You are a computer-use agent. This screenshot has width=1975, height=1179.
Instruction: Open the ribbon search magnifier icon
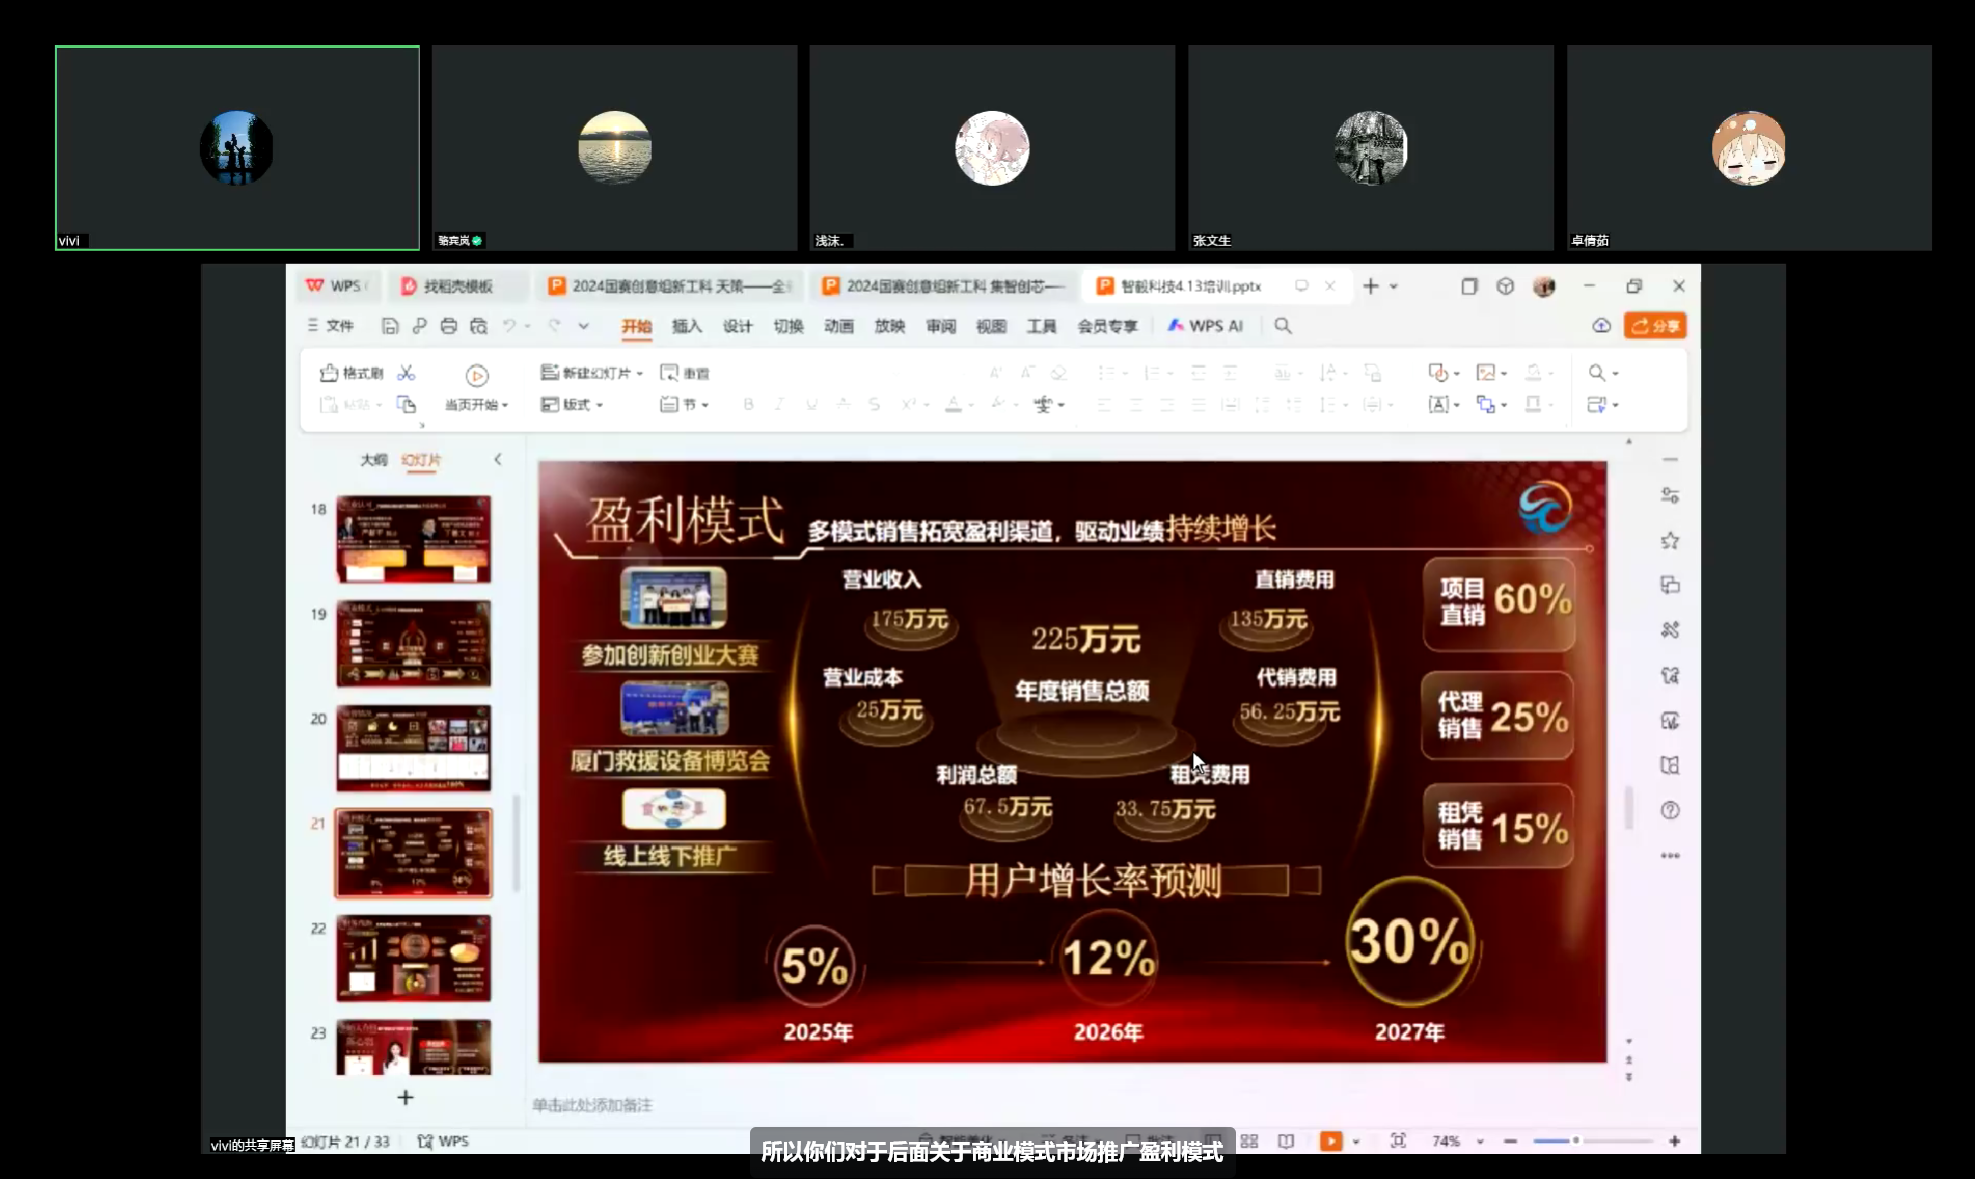[x=1283, y=326]
